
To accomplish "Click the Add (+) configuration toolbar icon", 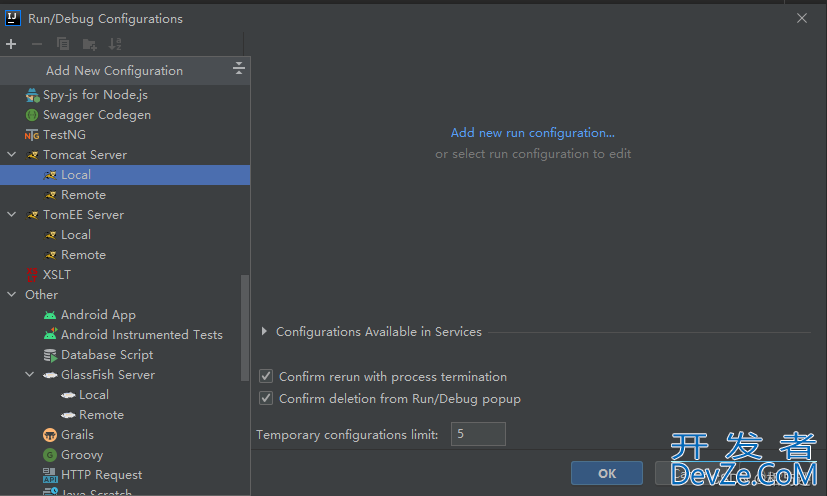I will tap(11, 44).
